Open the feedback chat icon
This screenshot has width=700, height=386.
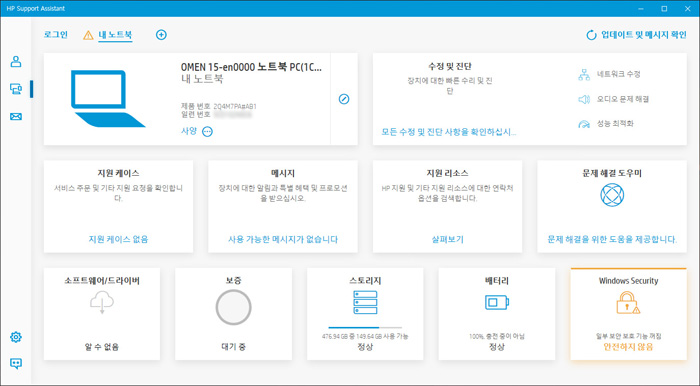coord(16,363)
